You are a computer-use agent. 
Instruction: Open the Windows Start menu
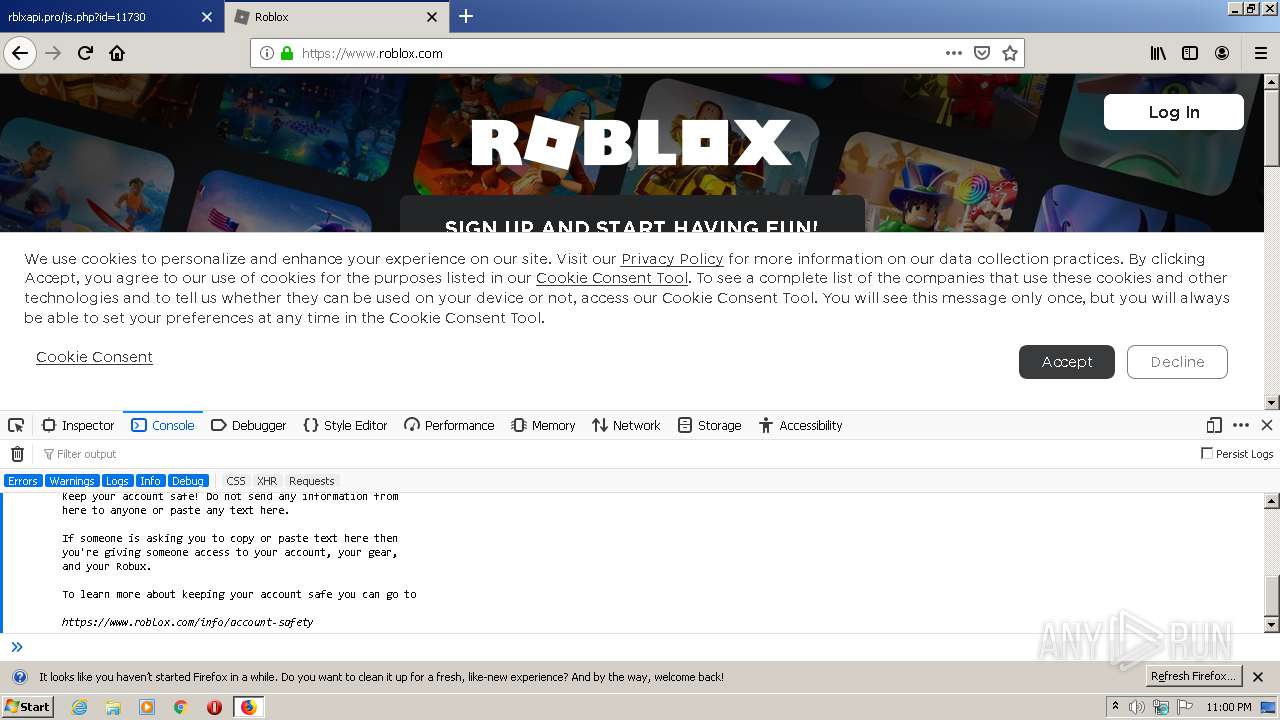click(28, 707)
